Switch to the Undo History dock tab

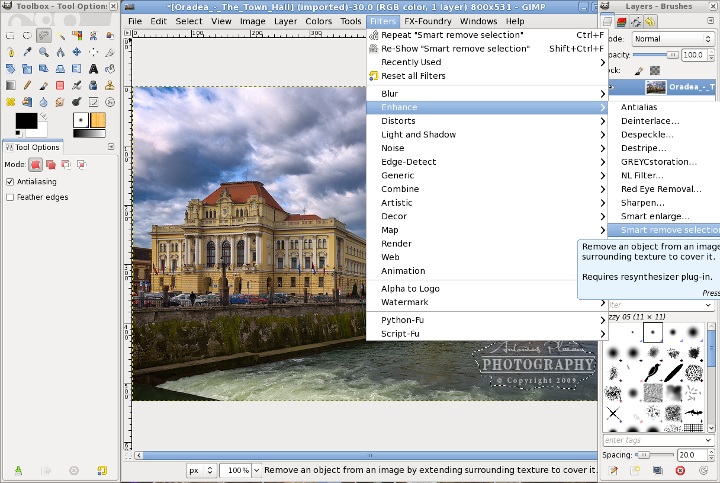[650, 22]
